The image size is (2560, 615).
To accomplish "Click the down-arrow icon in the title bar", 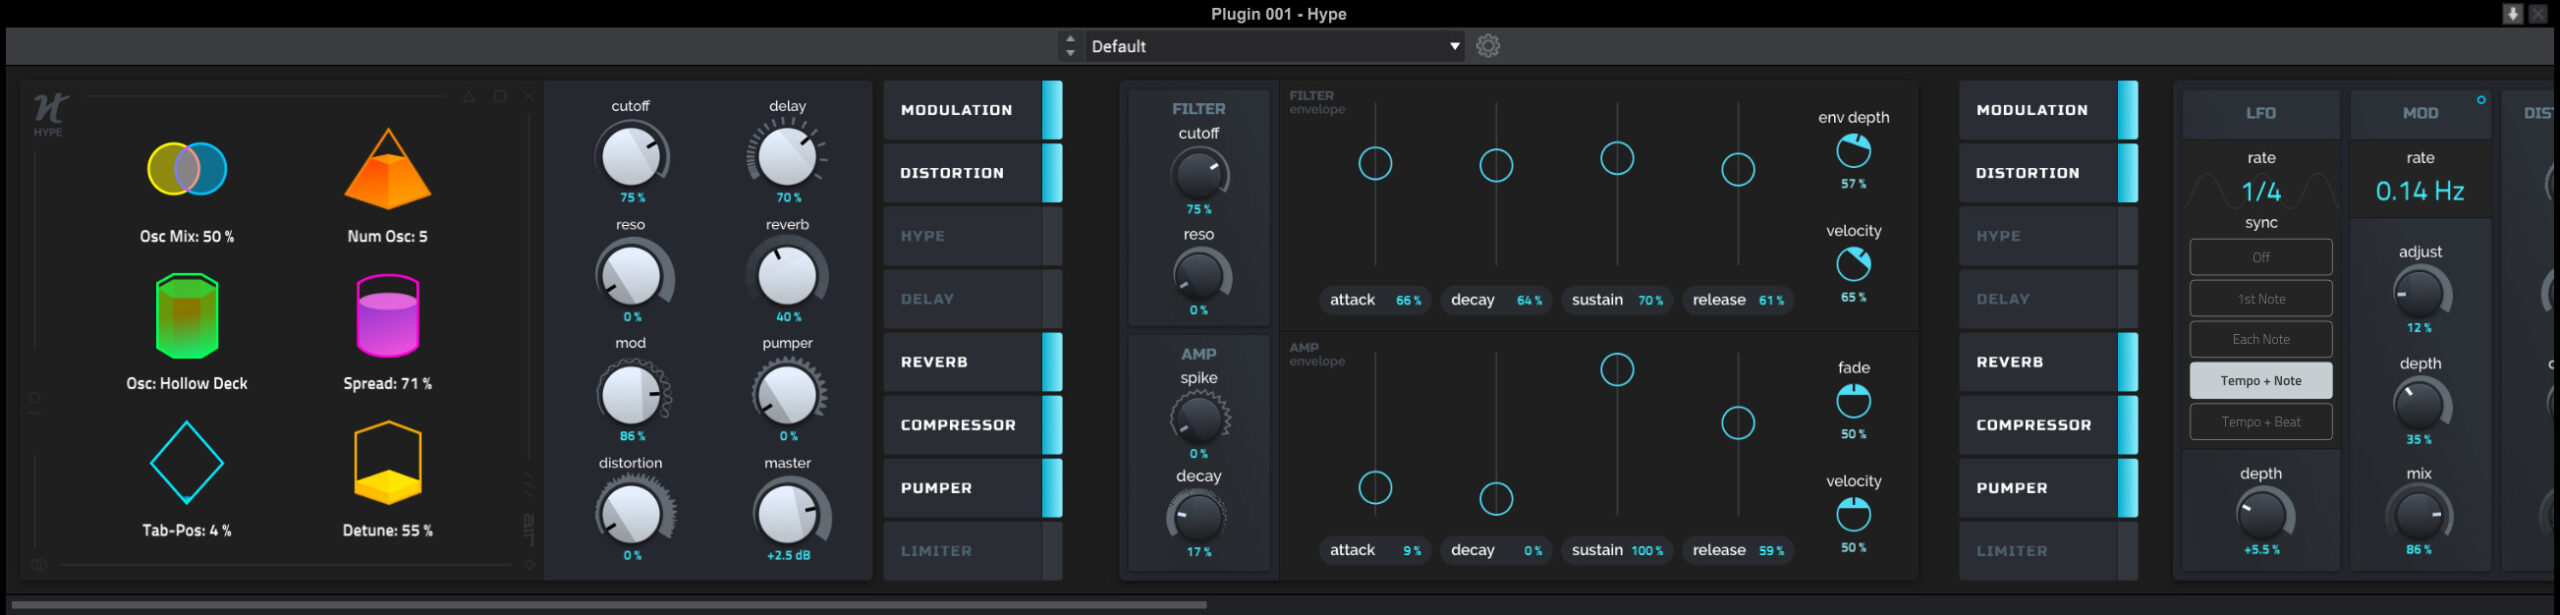I will (2512, 14).
